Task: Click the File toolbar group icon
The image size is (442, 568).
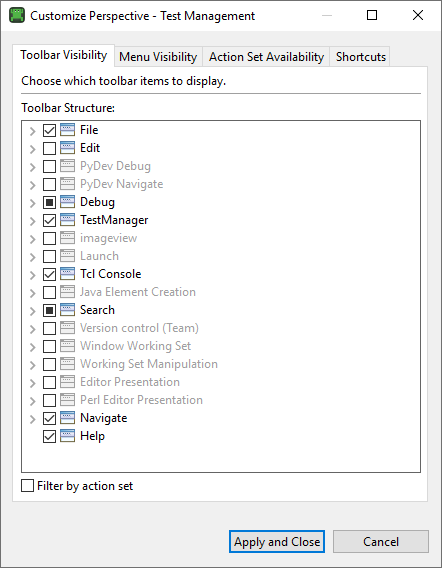Action: (x=67, y=130)
